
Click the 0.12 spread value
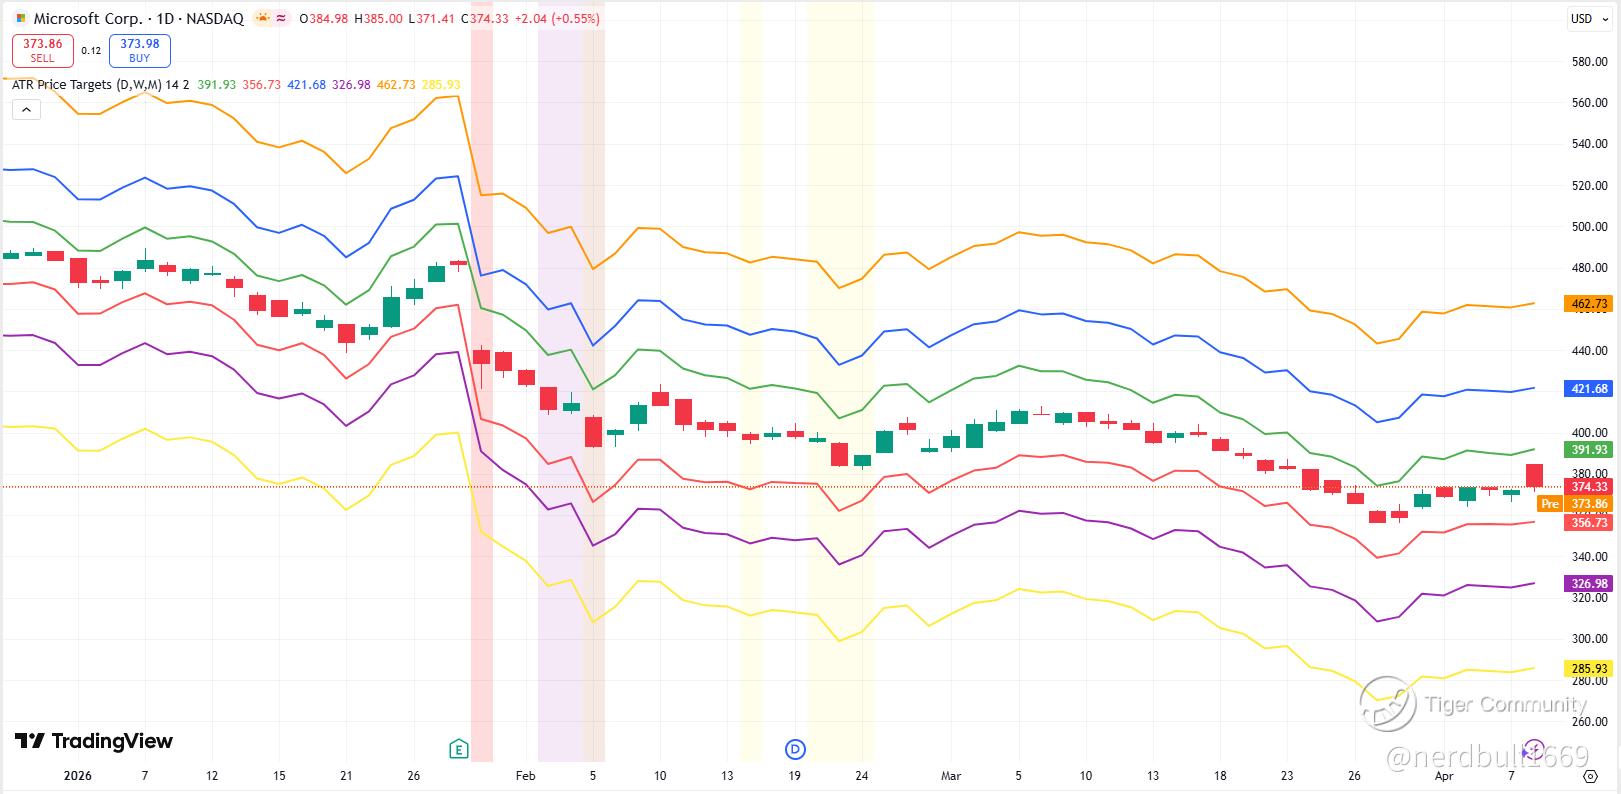(x=91, y=51)
